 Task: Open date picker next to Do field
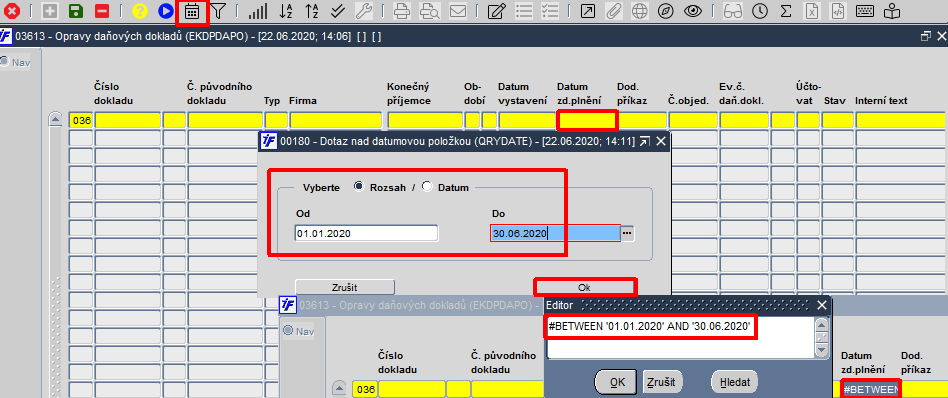(x=628, y=233)
